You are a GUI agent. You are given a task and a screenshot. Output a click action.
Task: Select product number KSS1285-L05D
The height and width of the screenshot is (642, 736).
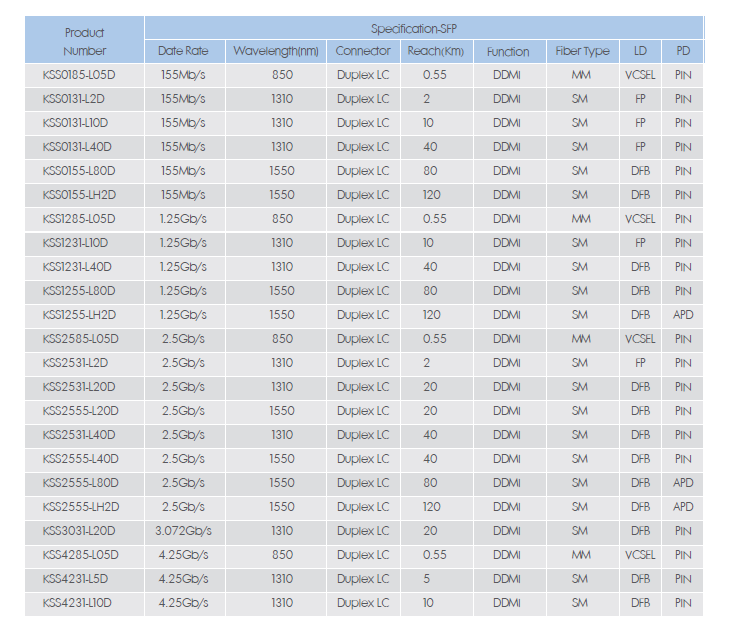click(80, 219)
